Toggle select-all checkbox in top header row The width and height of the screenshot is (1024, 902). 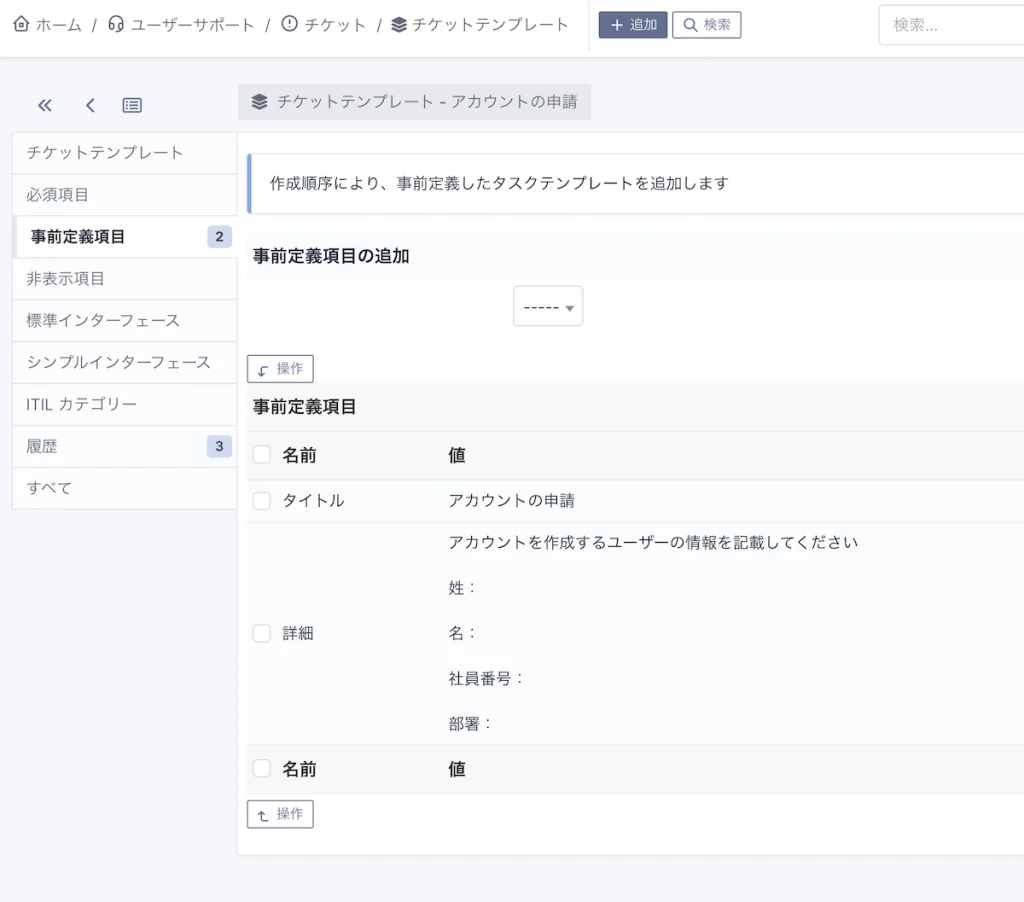[x=262, y=455]
